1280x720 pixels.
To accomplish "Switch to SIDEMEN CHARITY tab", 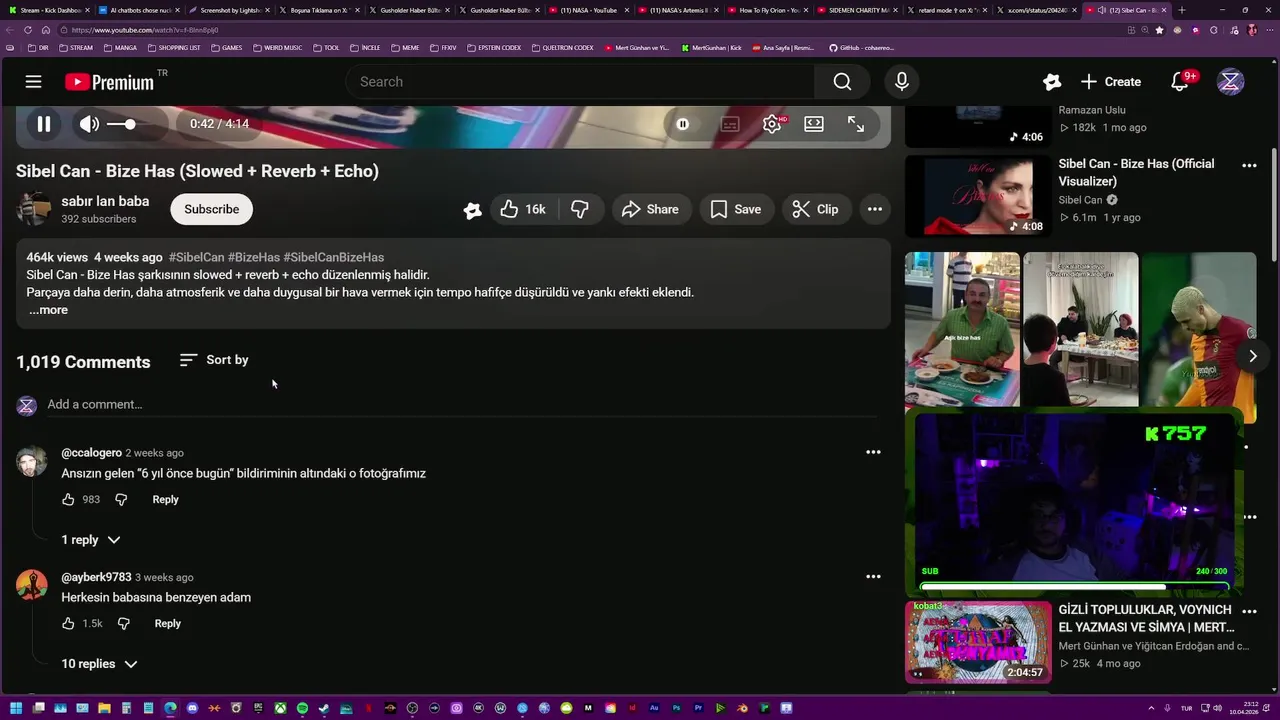I will click(x=858, y=10).
